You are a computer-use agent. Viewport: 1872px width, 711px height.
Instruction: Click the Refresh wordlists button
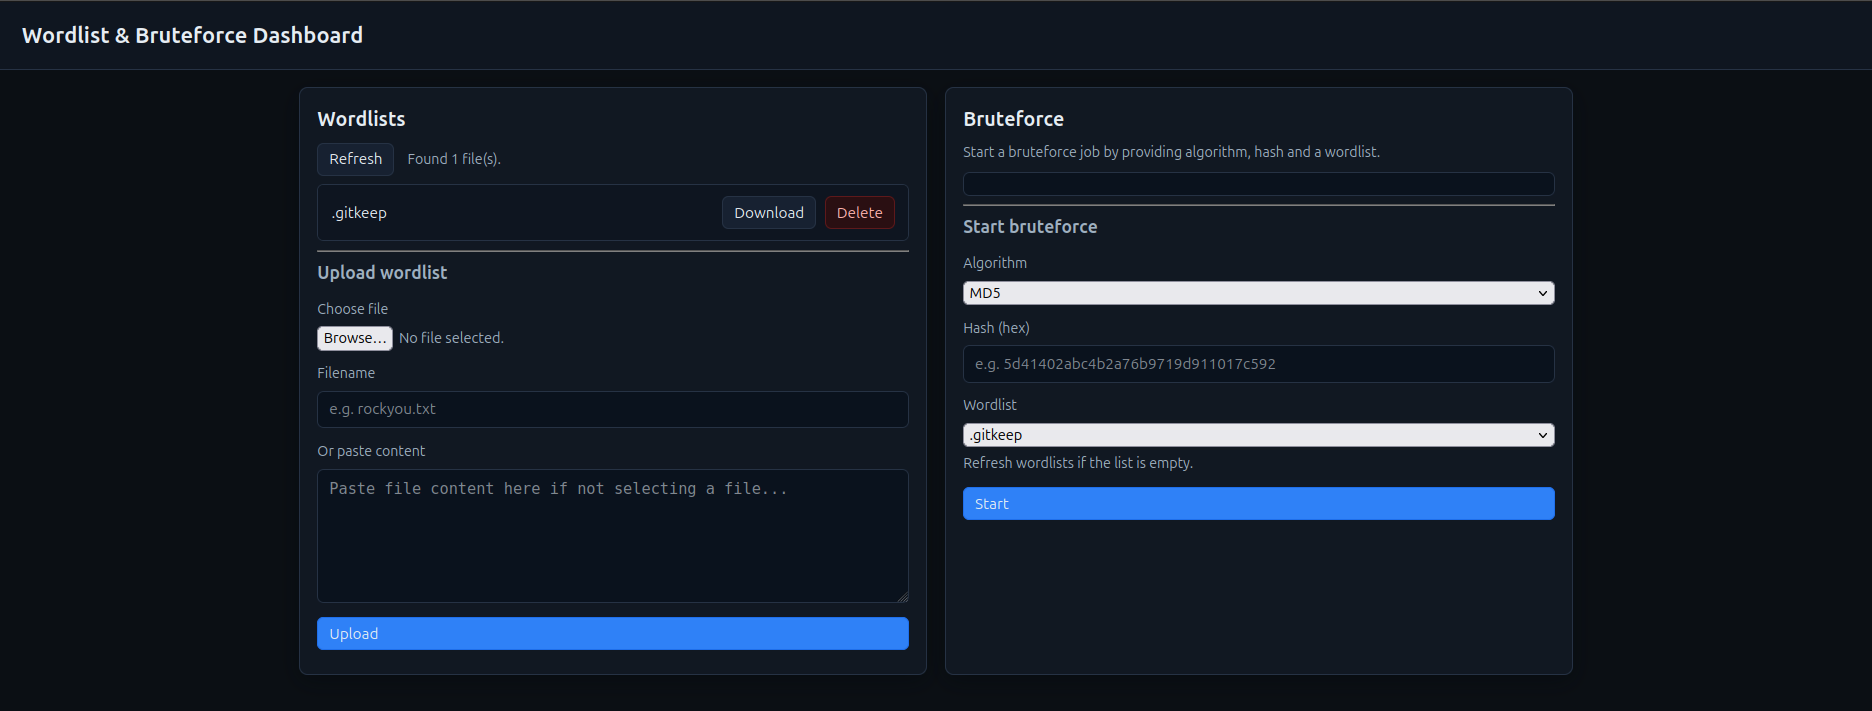[355, 159]
